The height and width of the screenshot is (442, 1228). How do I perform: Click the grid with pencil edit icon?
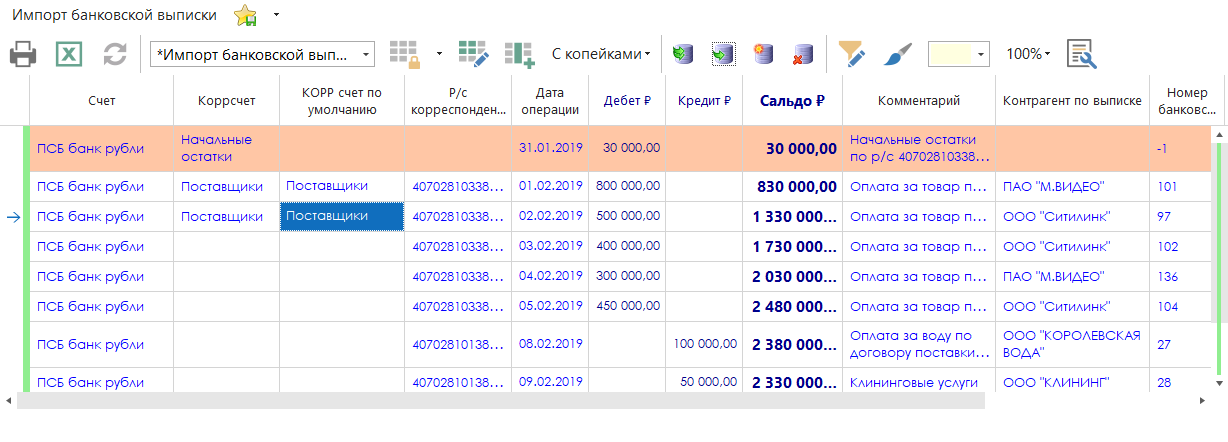(x=473, y=54)
